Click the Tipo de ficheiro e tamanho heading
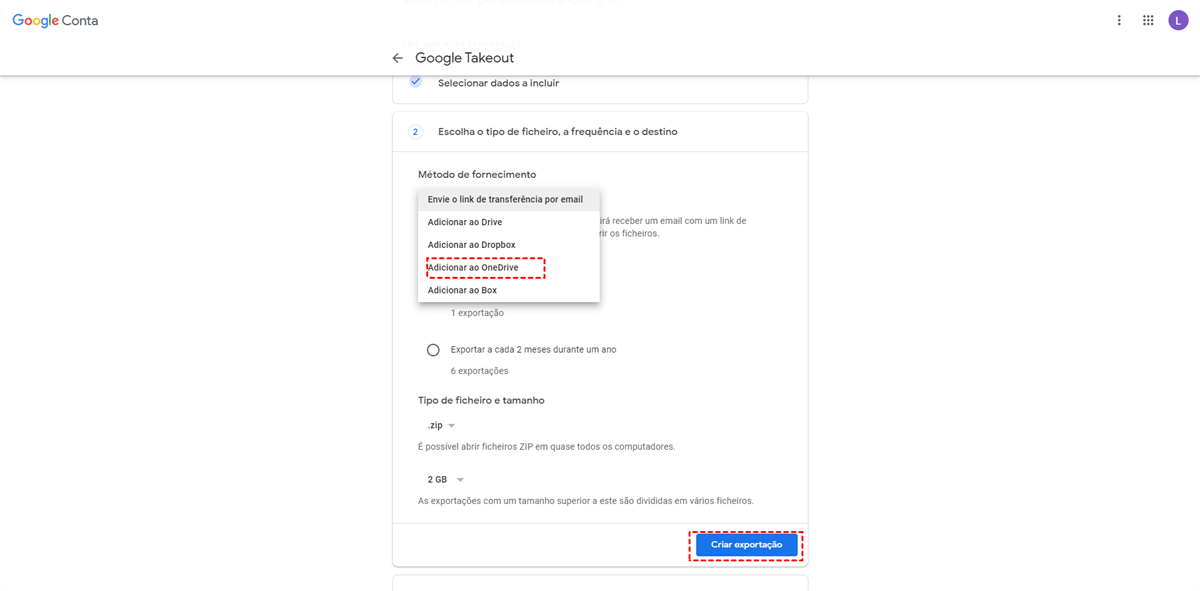This screenshot has width=1200, height=591. [x=481, y=400]
